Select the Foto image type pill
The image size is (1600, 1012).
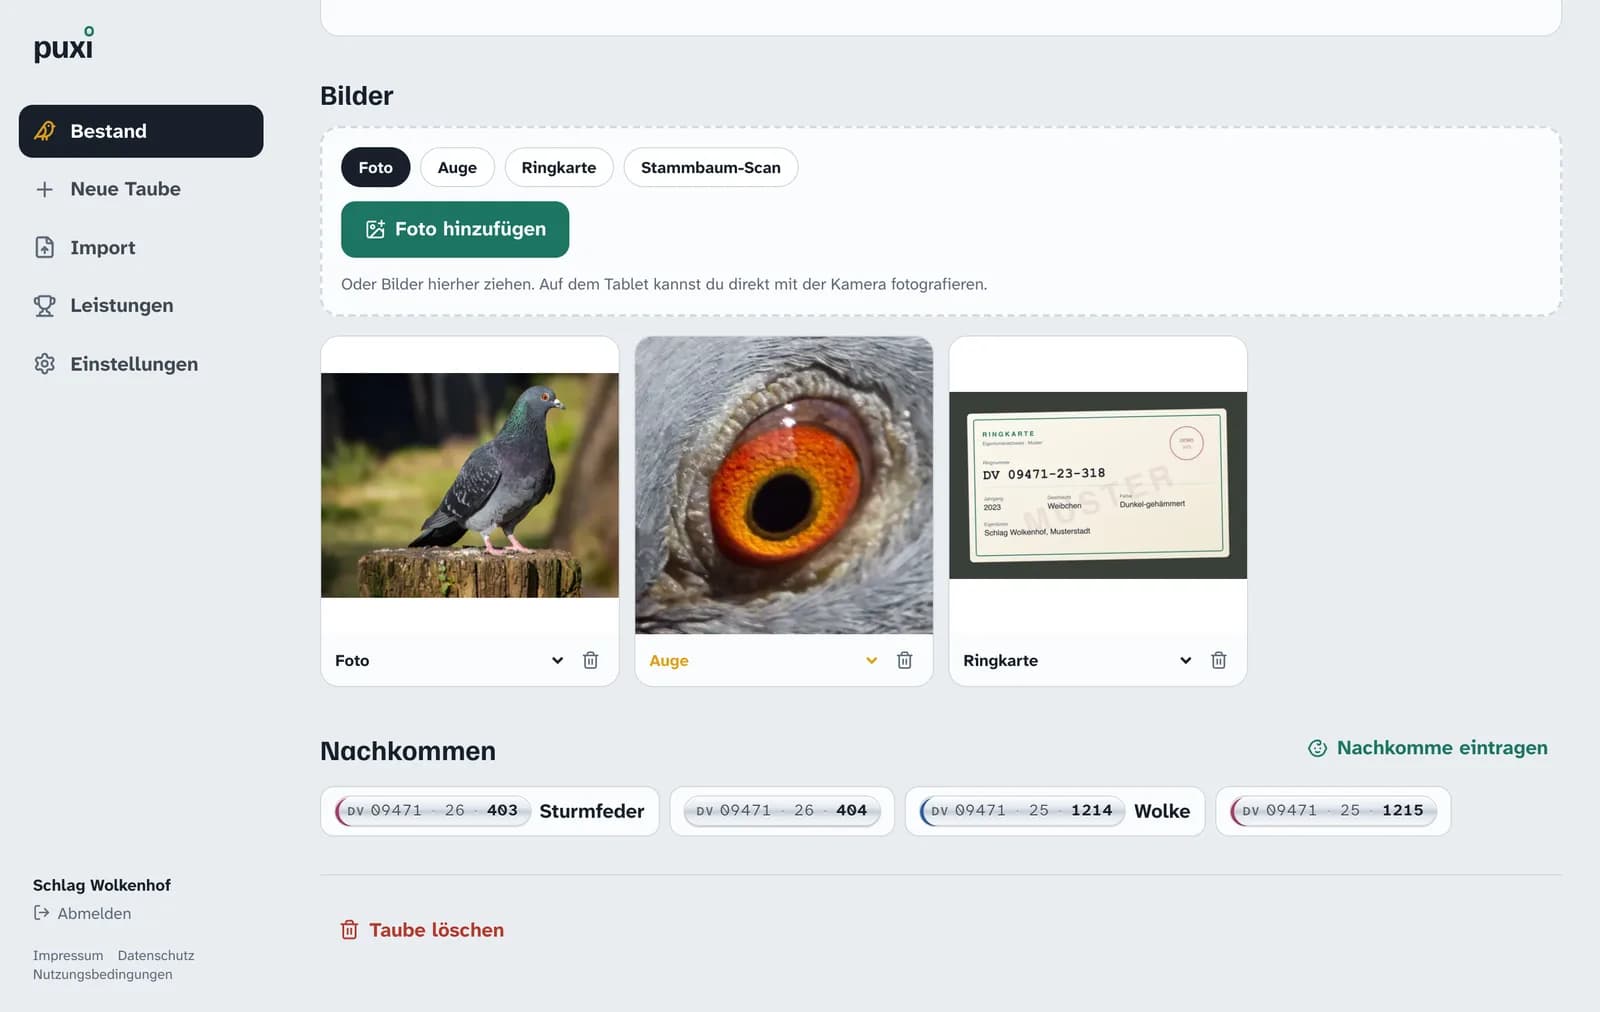[376, 167]
